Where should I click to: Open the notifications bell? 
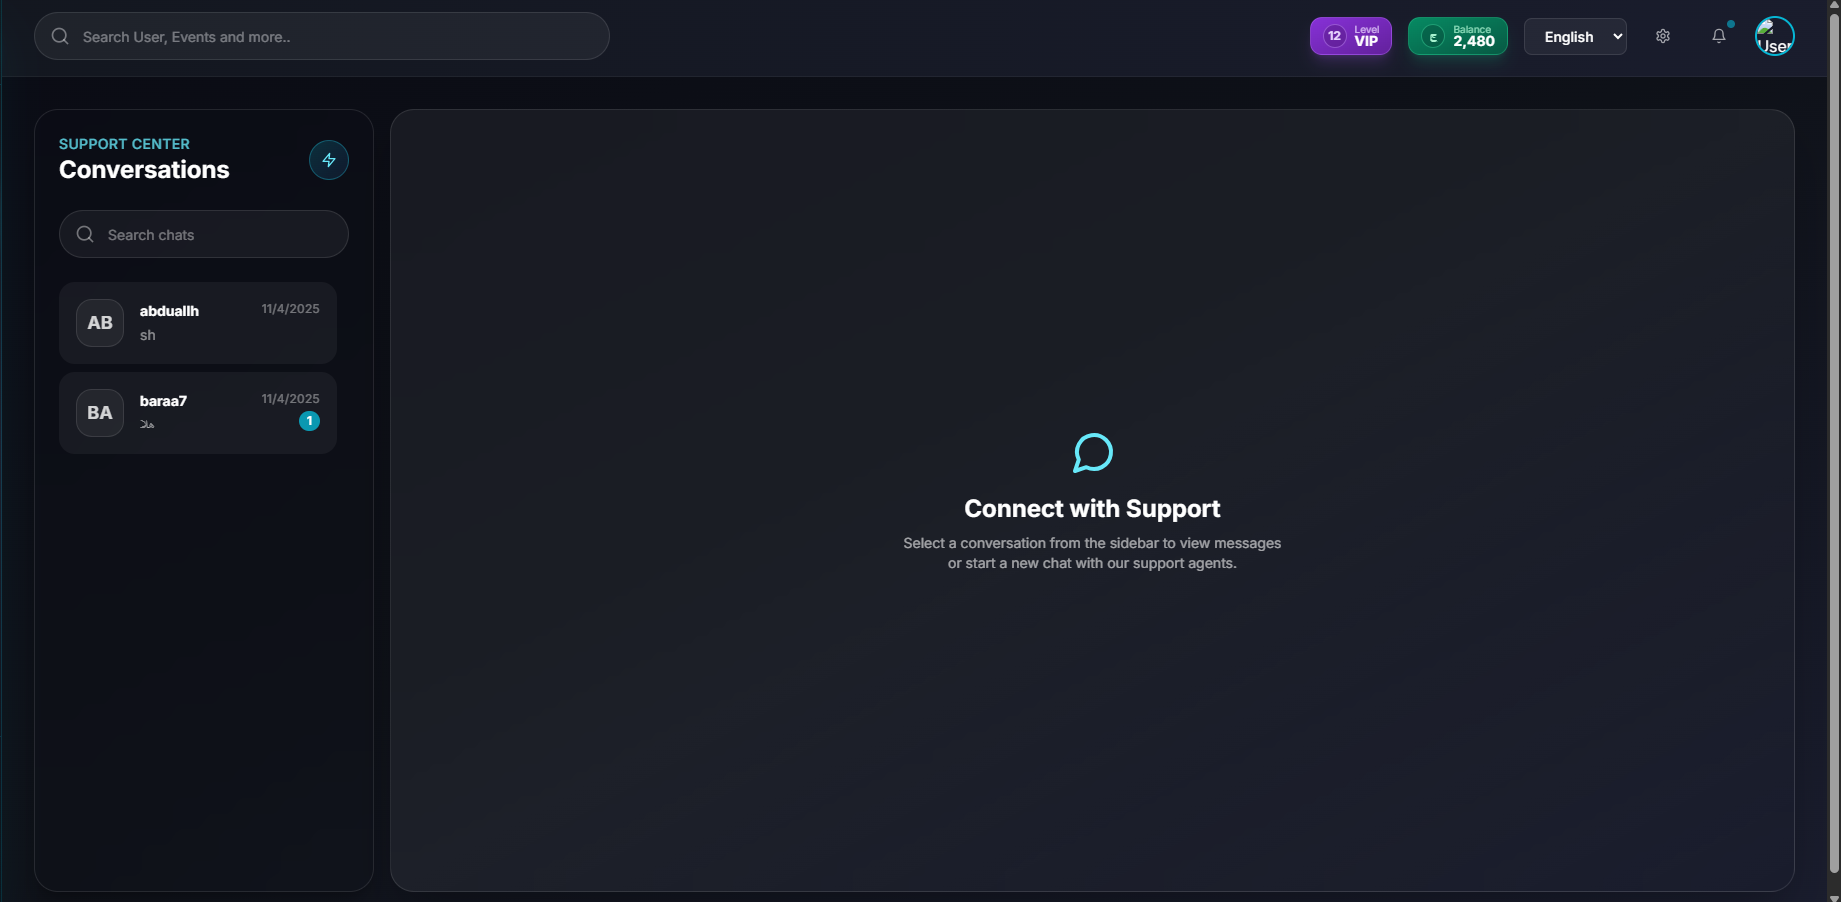click(x=1718, y=37)
